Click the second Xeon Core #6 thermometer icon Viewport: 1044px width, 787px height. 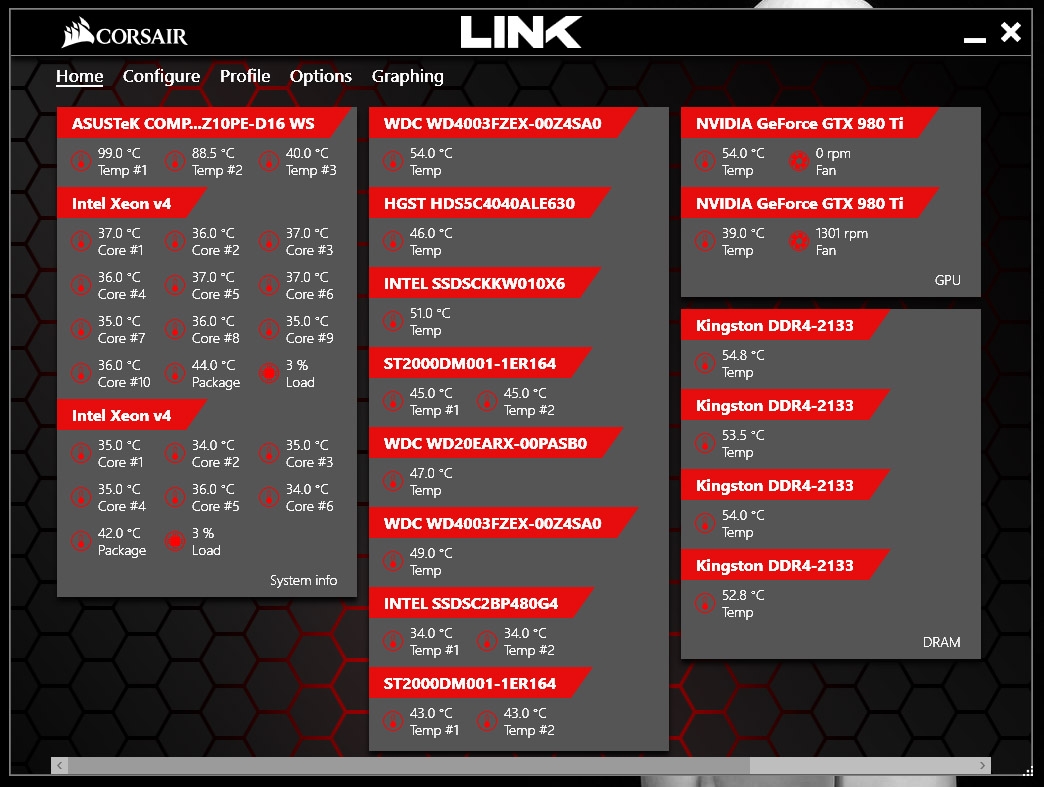(269, 497)
